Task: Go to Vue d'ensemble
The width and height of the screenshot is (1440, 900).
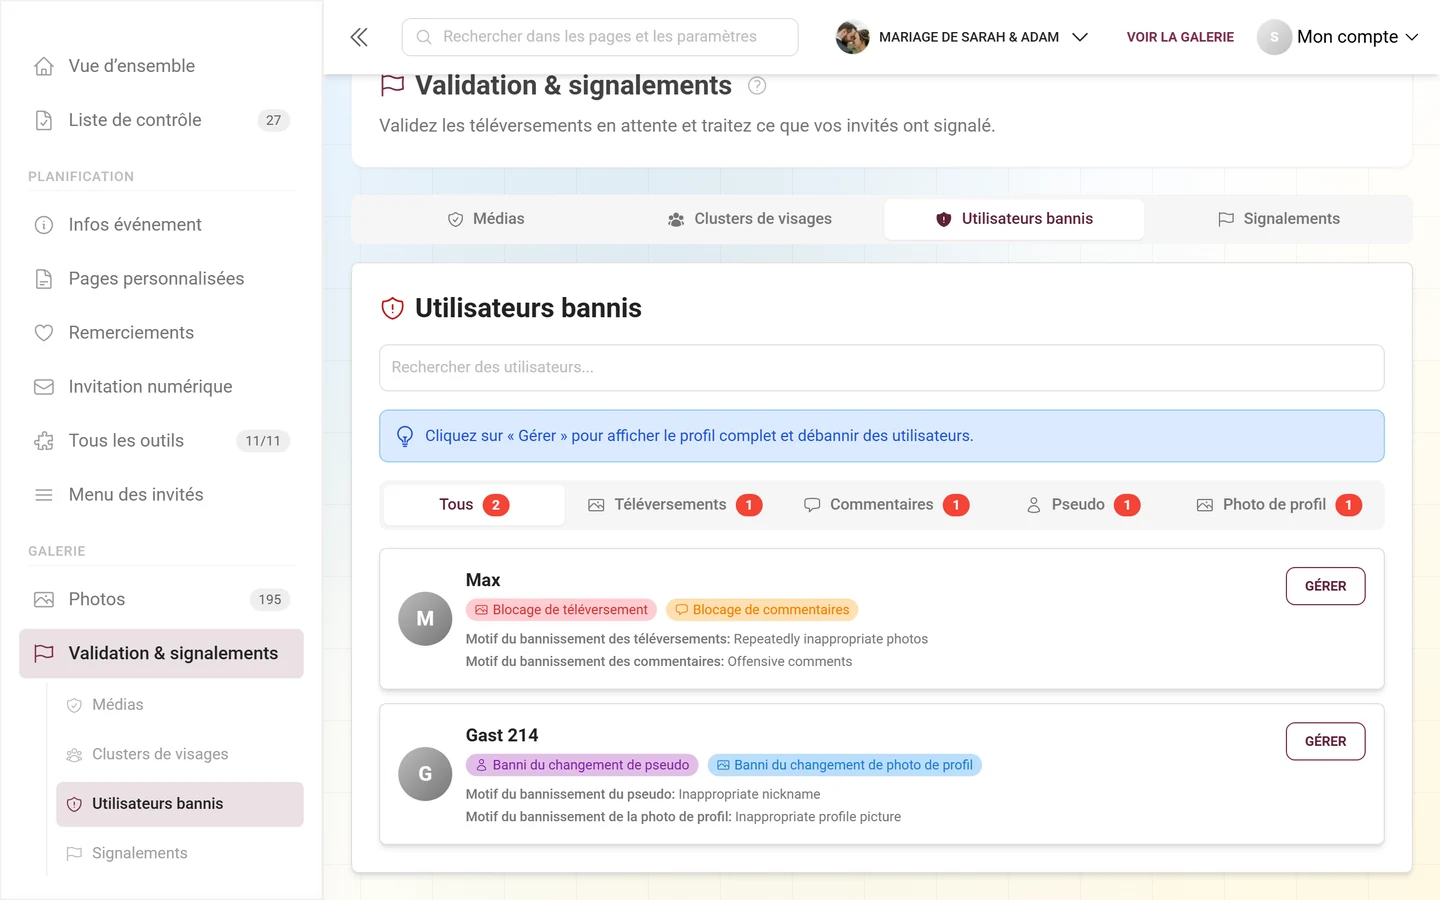Action: coord(161,66)
